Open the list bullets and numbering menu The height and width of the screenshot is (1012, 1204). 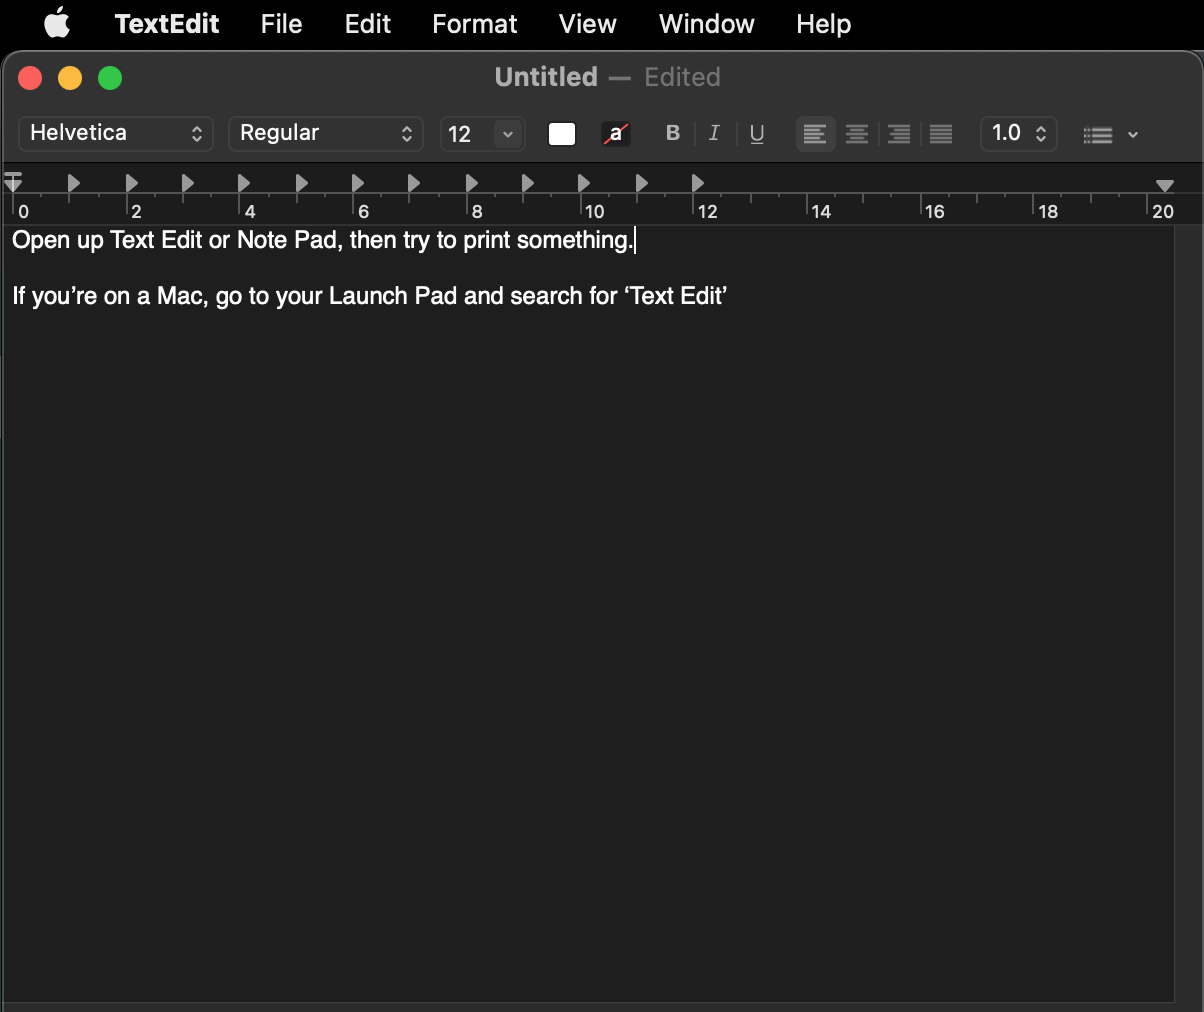1098,134
